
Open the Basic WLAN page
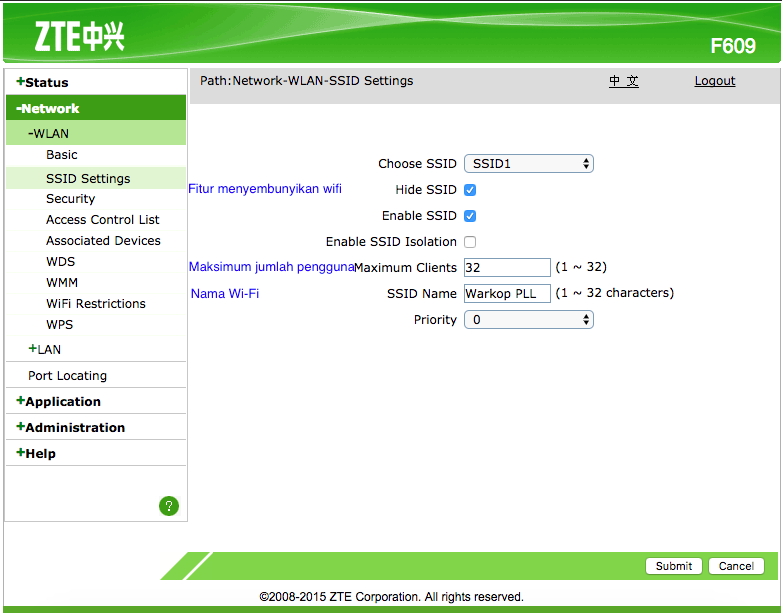click(x=62, y=155)
